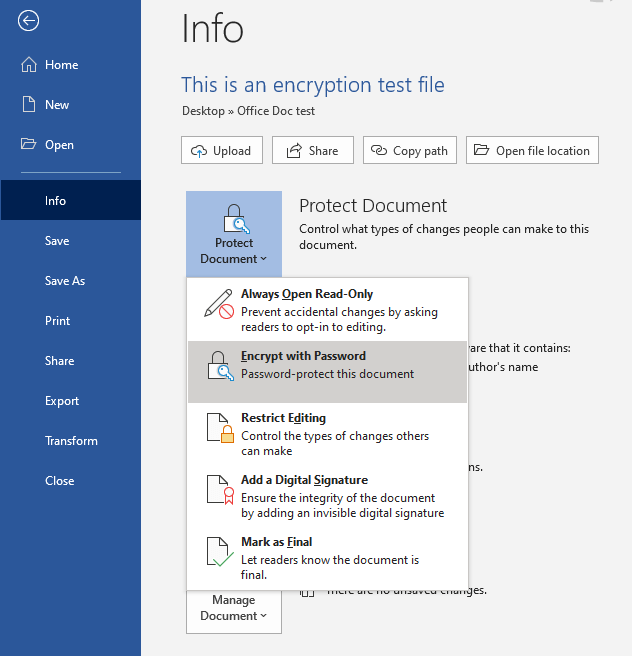Click the New document page icon
The image size is (632, 656).
point(29,104)
